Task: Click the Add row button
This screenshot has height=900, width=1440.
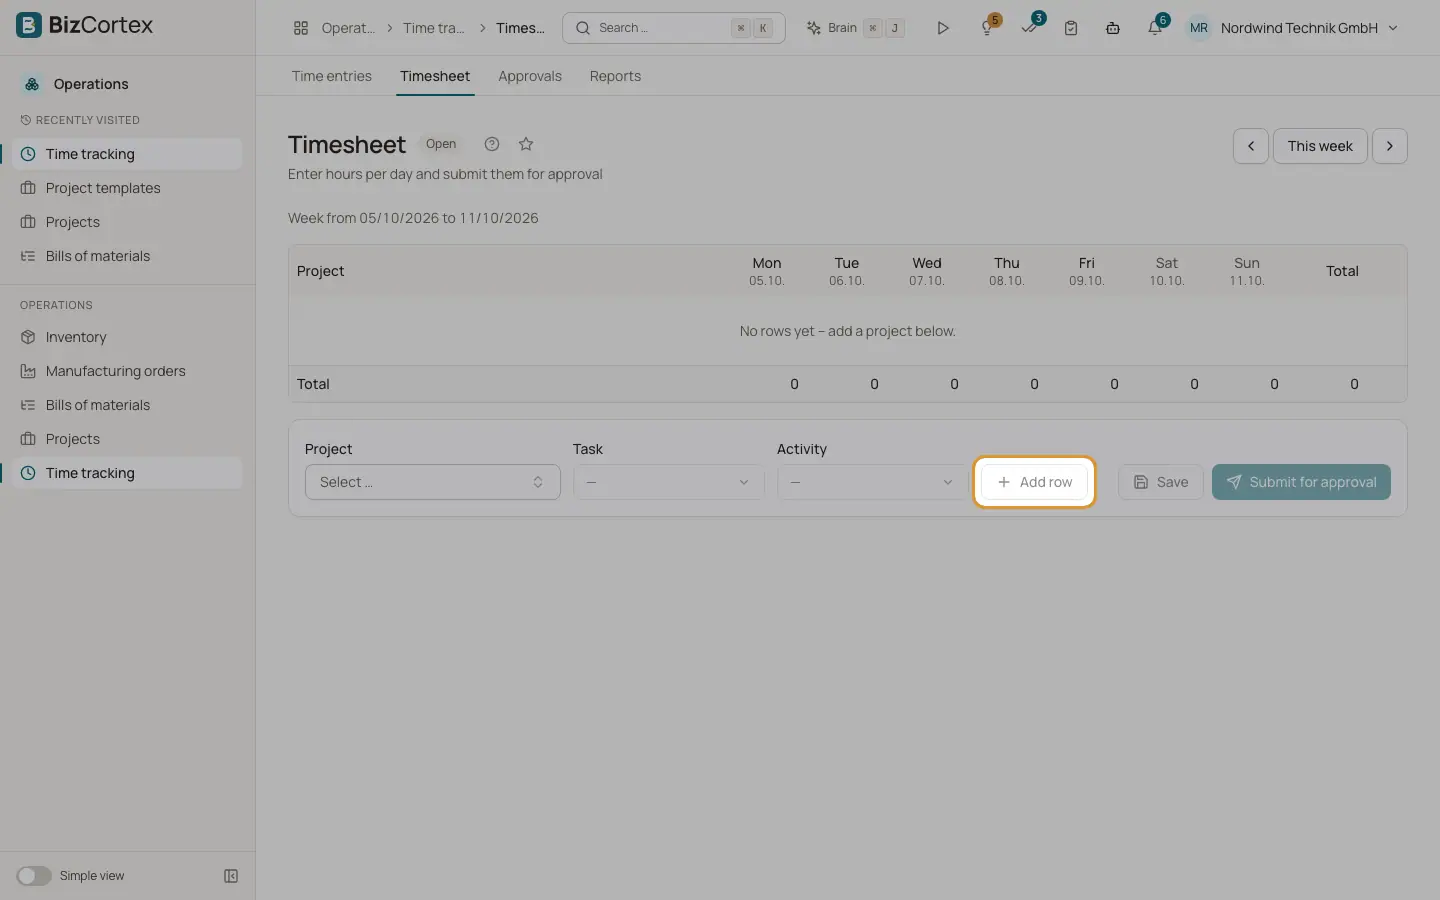Action: click(x=1035, y=482)
